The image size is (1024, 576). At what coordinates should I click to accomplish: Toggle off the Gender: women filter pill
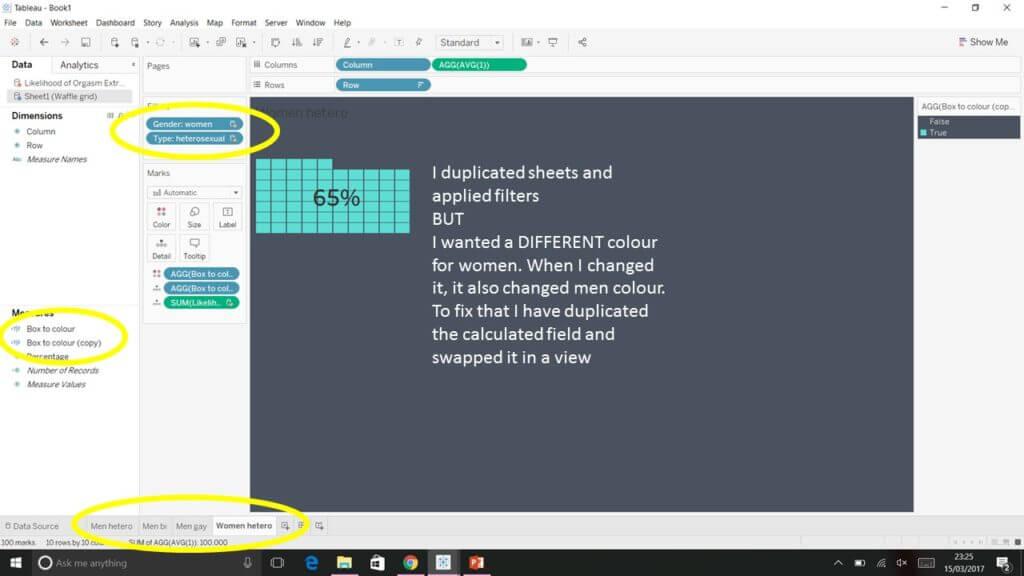click(193, 123)
